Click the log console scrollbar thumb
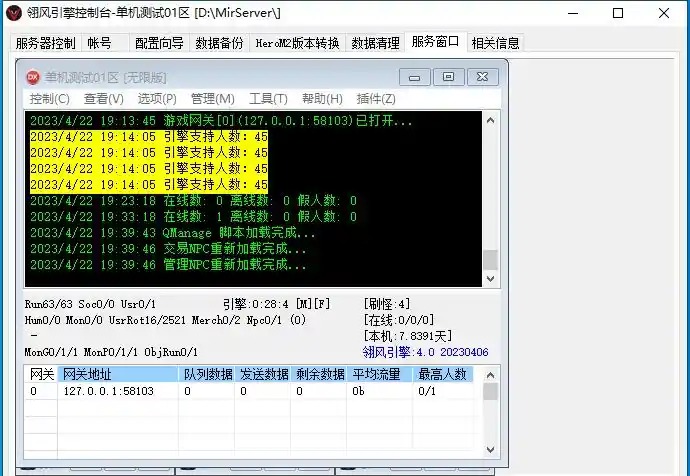The height and width of the screenshot is (476, 690). 491,260
